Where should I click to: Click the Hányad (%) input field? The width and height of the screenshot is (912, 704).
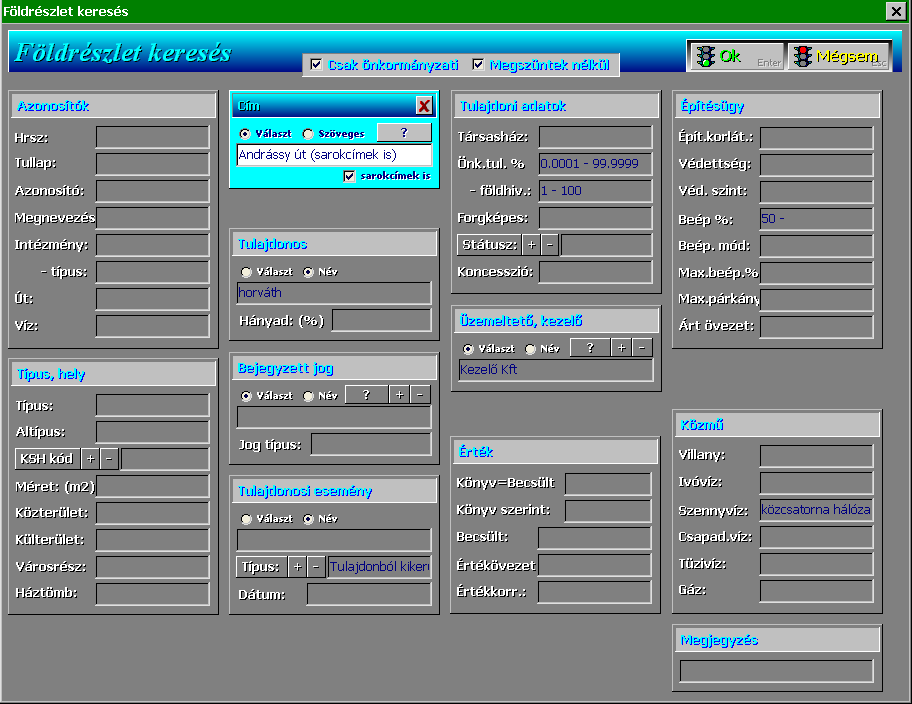tap(382, 321)
